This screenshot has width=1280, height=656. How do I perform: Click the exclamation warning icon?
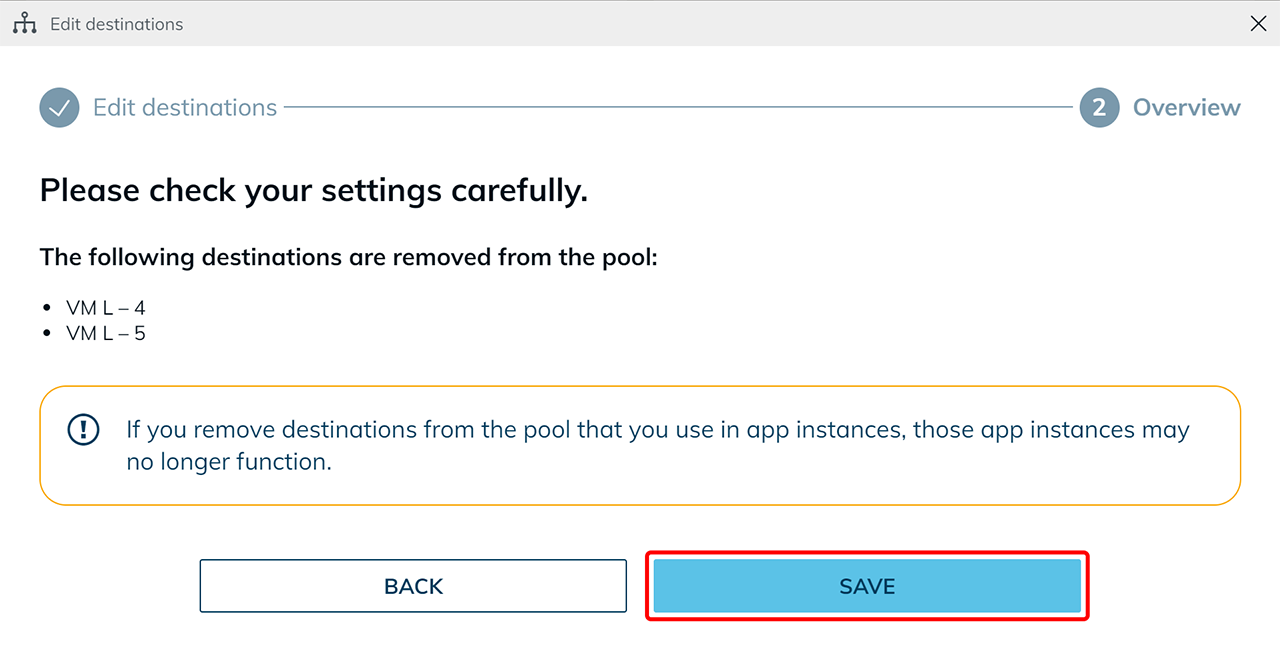(x=83, y=430)
